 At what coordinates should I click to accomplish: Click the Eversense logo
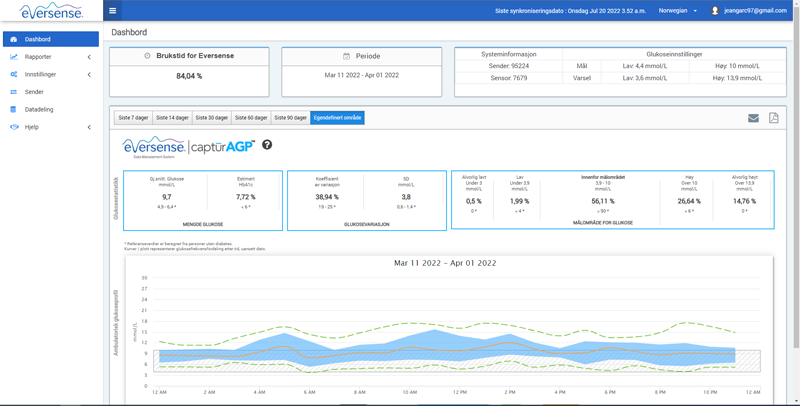pyautogui.click(x=51, y=11)
